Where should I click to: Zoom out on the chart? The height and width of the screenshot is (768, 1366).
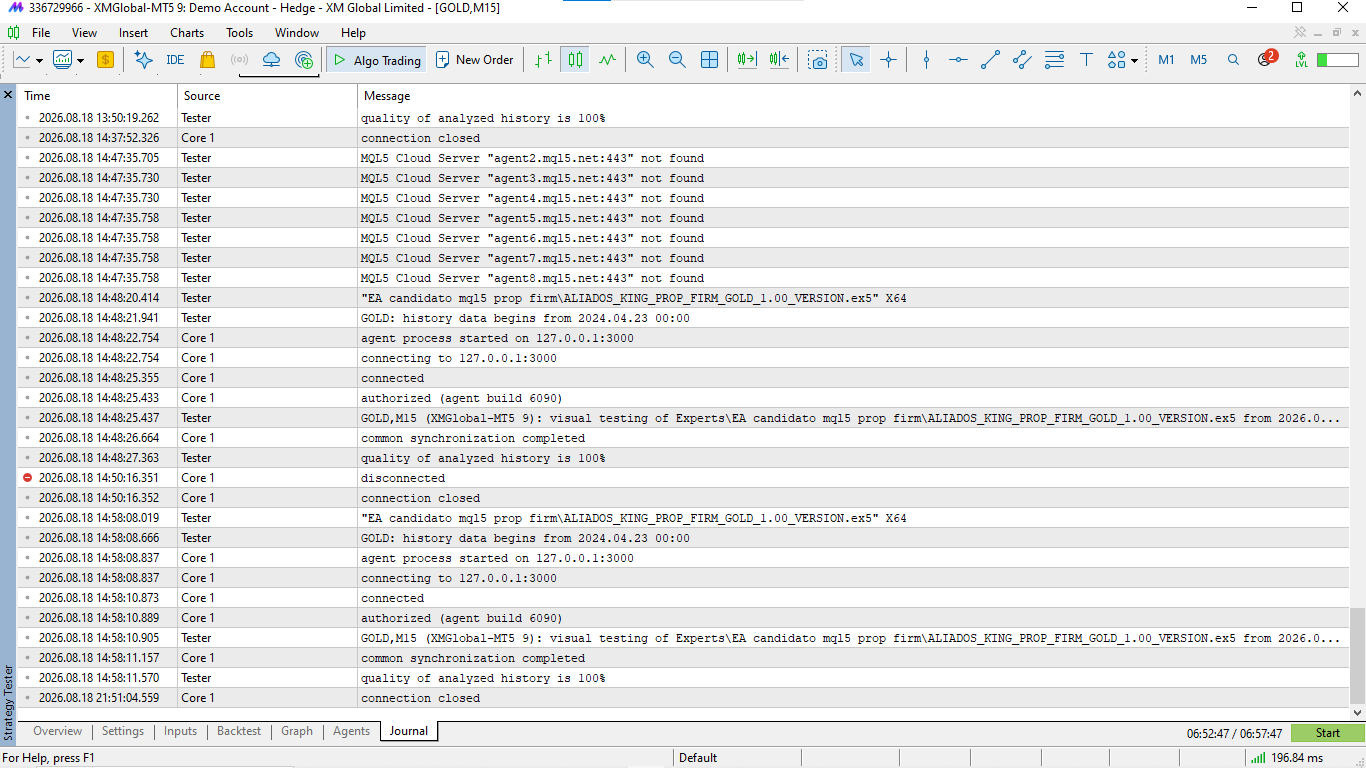coord(677,60)
